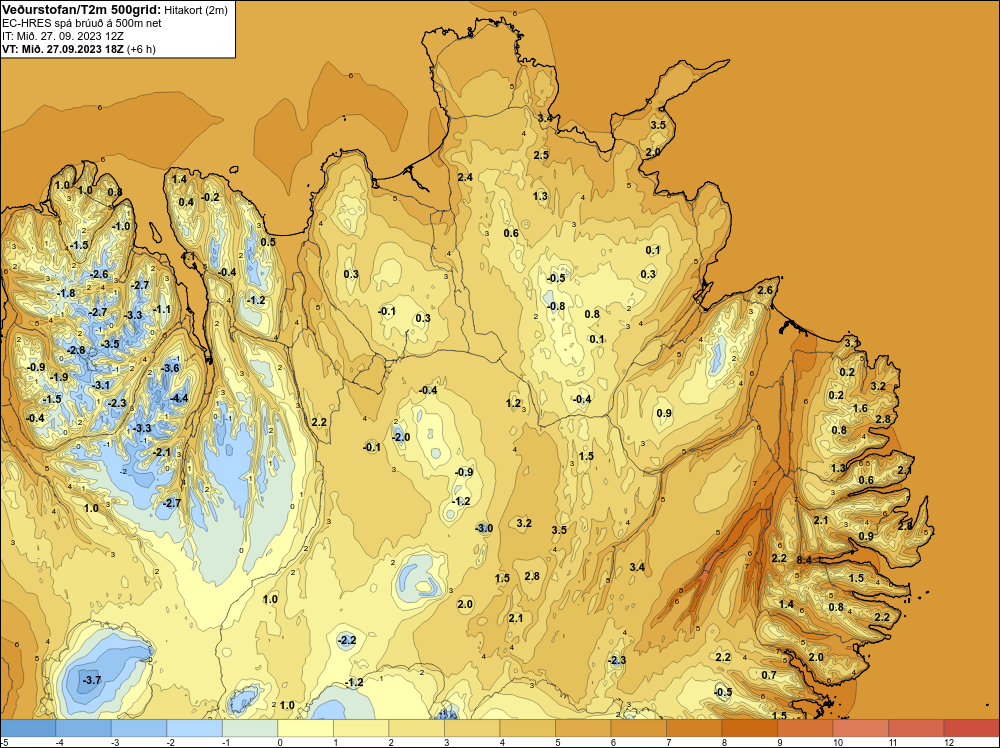Click the valid time "VT: Mið. 27.09.2023 18Z"
The height and width of the screenshot is (748, 1000).
pyautogui.click(x=63, y=49)
